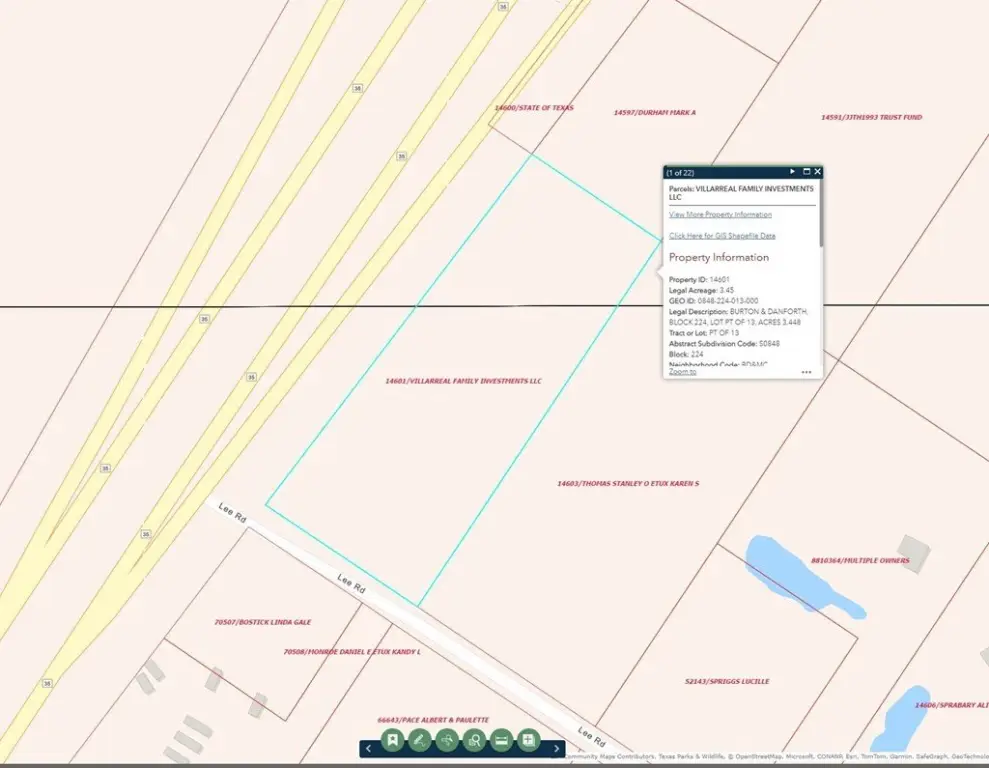989x768 pixels.
Task: Click the Zoom to link in popup
Action: point(682,372)
